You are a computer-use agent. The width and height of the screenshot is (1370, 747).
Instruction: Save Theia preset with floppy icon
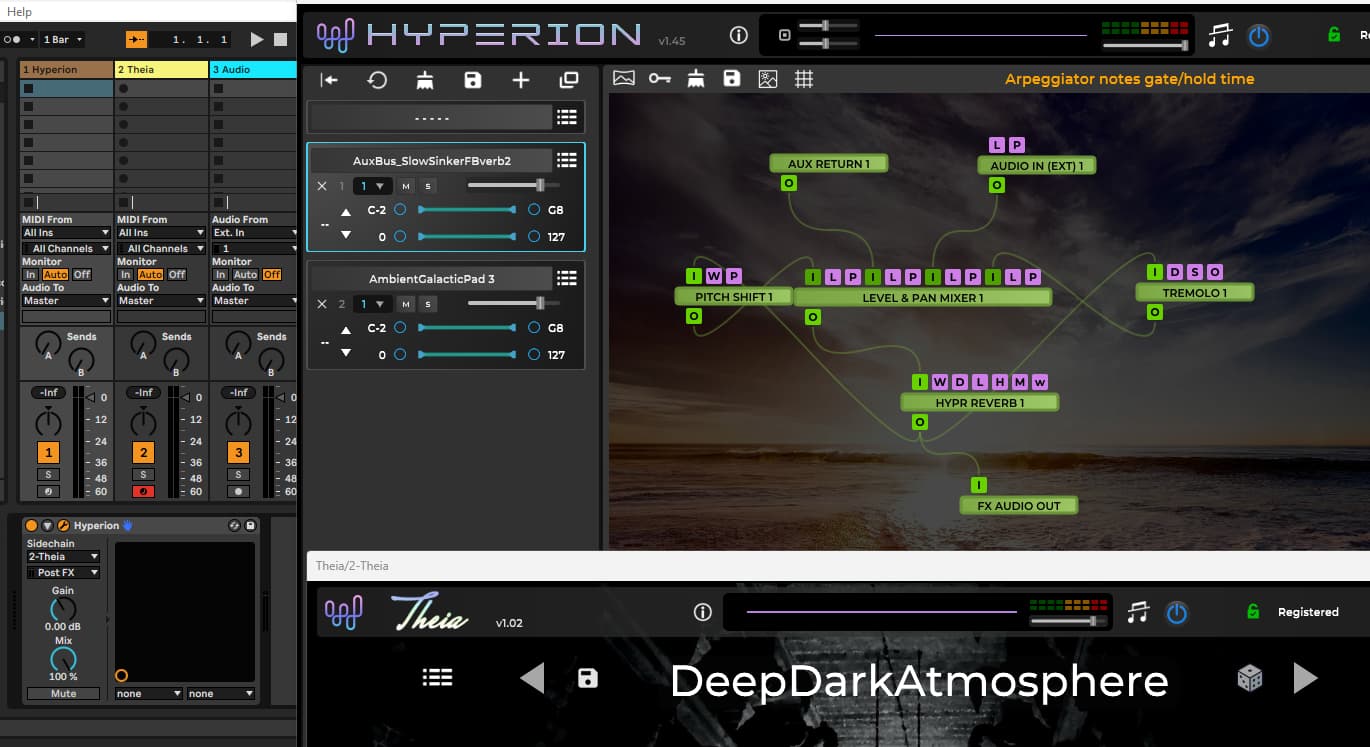(588, 679)
